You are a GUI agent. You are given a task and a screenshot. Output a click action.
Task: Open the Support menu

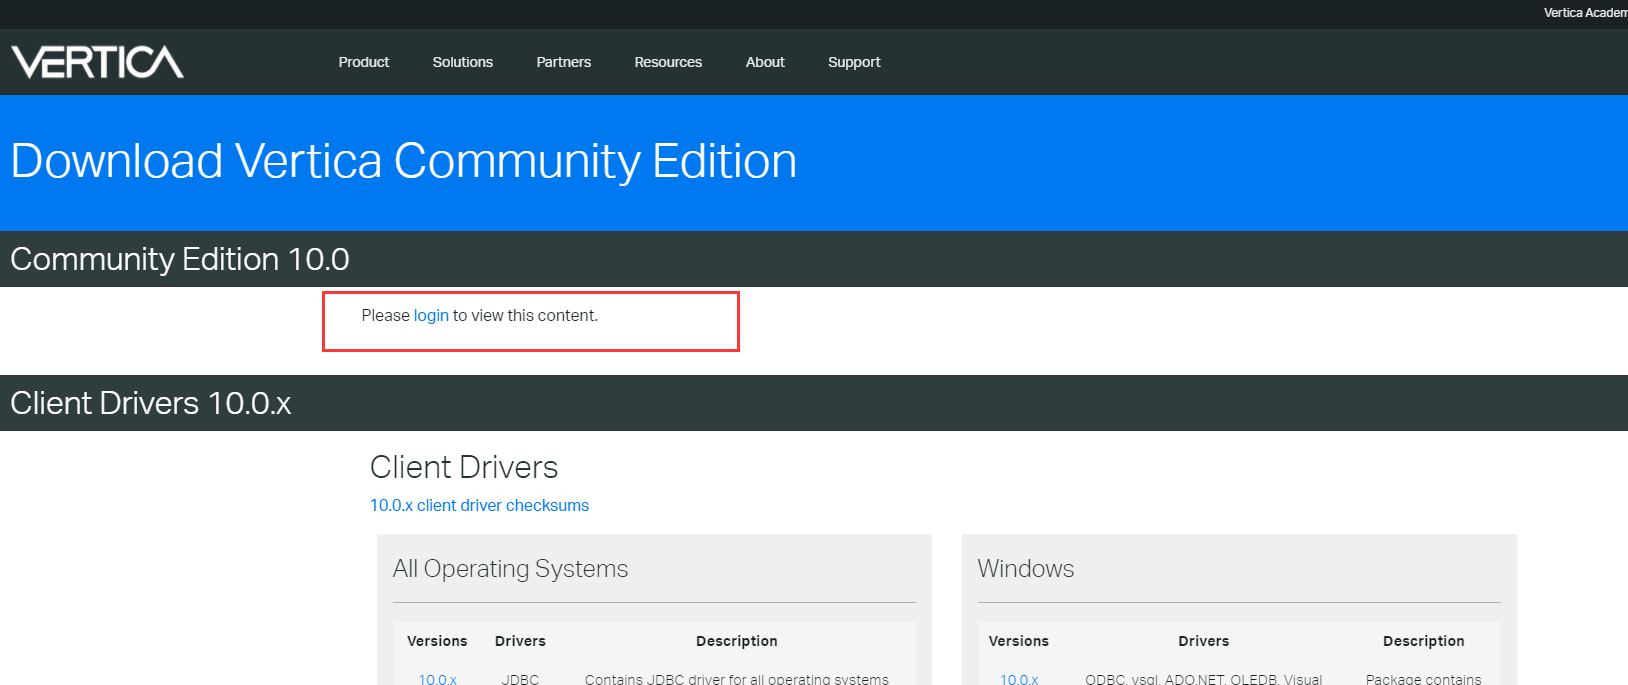tap(854, 62)
